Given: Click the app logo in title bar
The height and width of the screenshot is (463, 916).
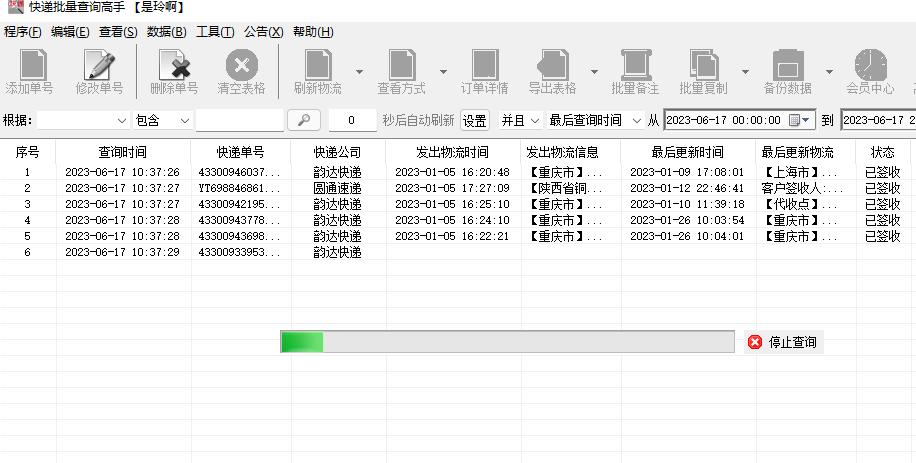Looking at the screenshot, I should [x=16, y=6].
